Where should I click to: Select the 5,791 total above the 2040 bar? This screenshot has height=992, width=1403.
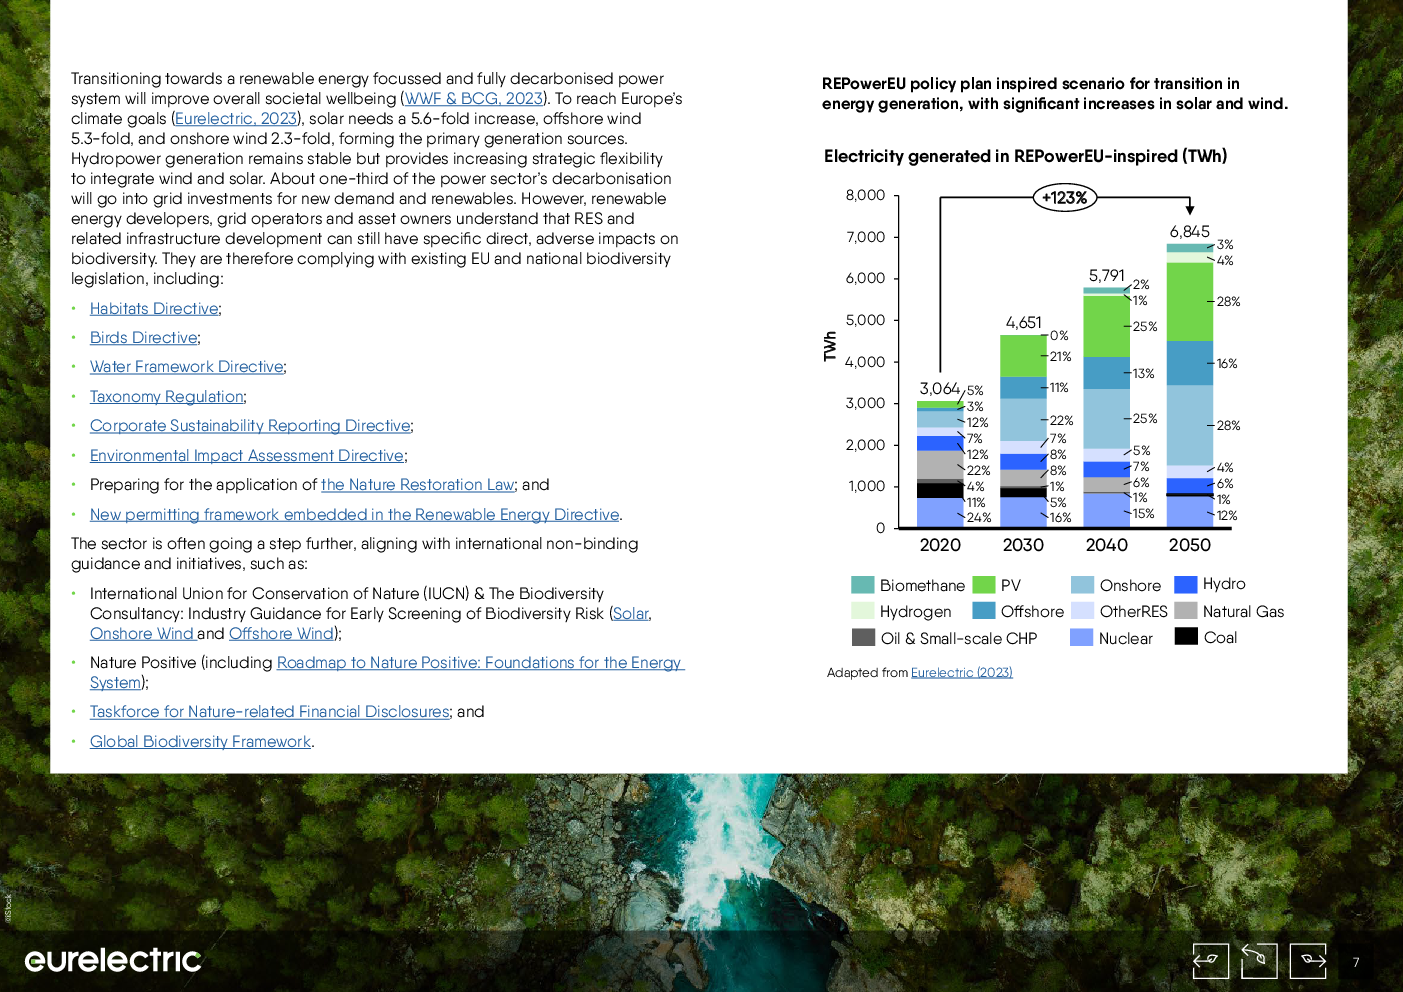click(1107, 276)
